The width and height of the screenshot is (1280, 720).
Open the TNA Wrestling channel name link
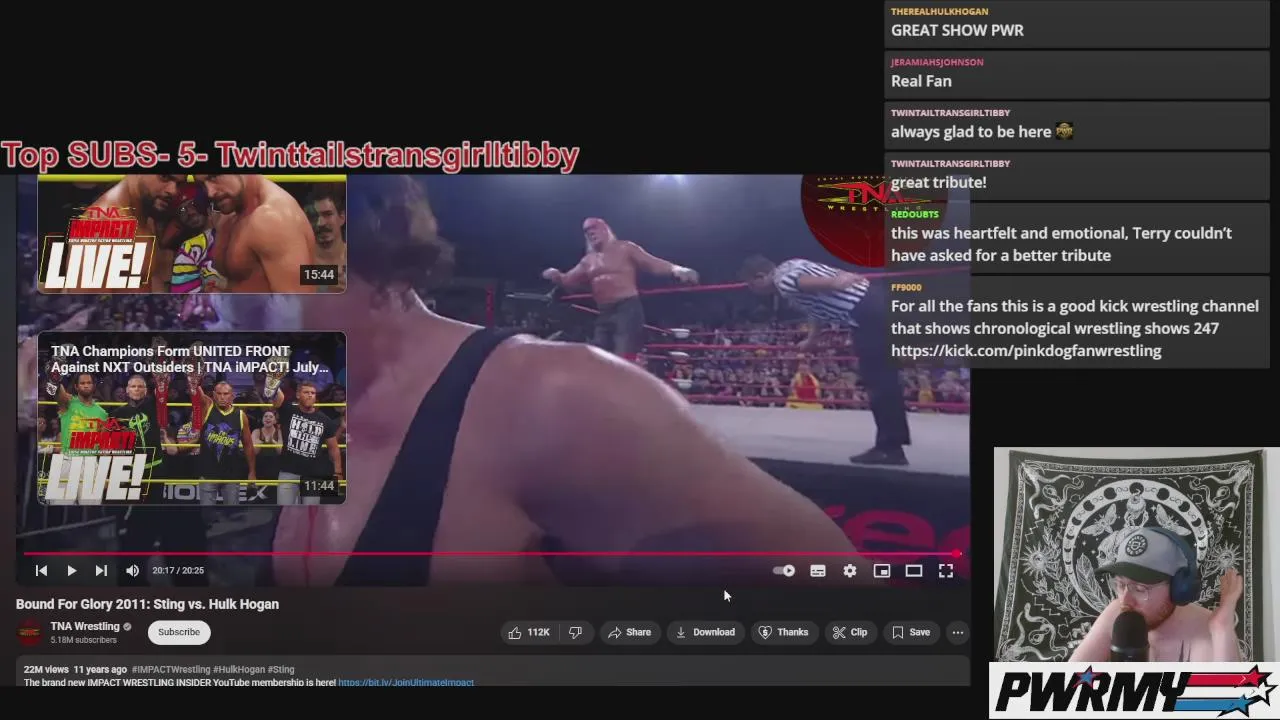(x=85, y=626)
